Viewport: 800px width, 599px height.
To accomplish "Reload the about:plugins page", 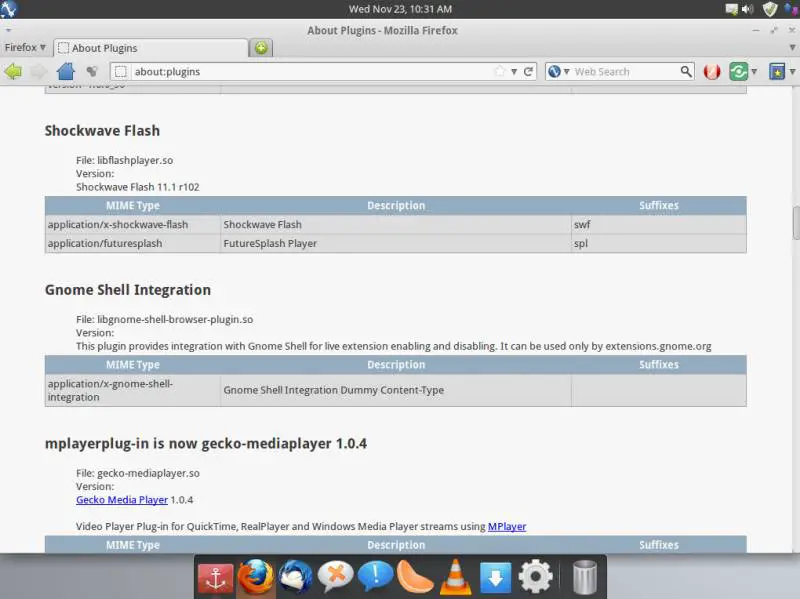I will pos(529,71).
